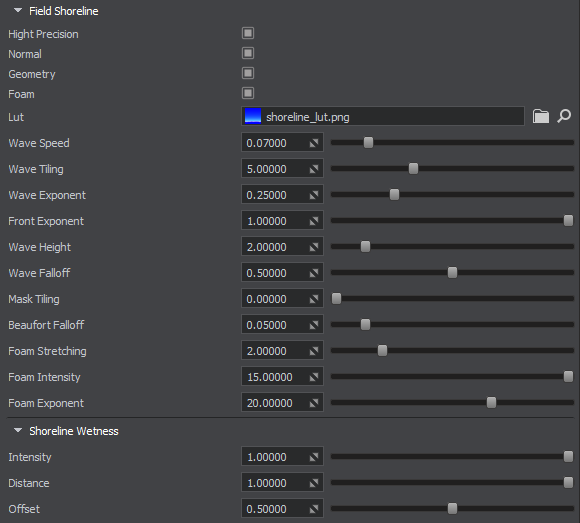Enable the Foam checkbox
580x523 pixels.
(248, 93)
